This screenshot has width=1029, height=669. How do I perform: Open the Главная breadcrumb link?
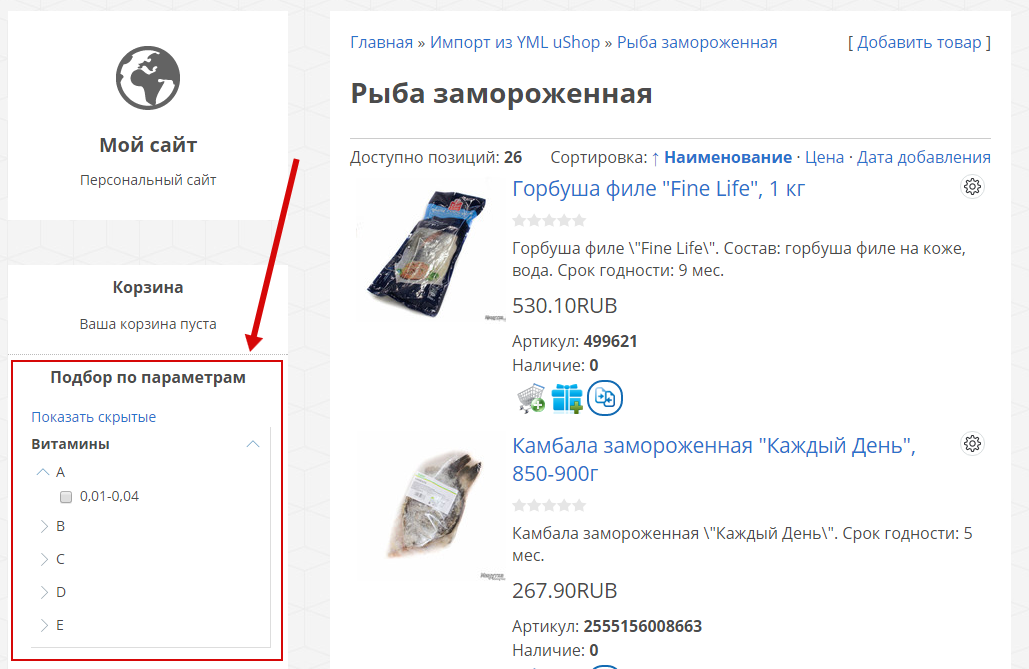(x=381, y=43)
